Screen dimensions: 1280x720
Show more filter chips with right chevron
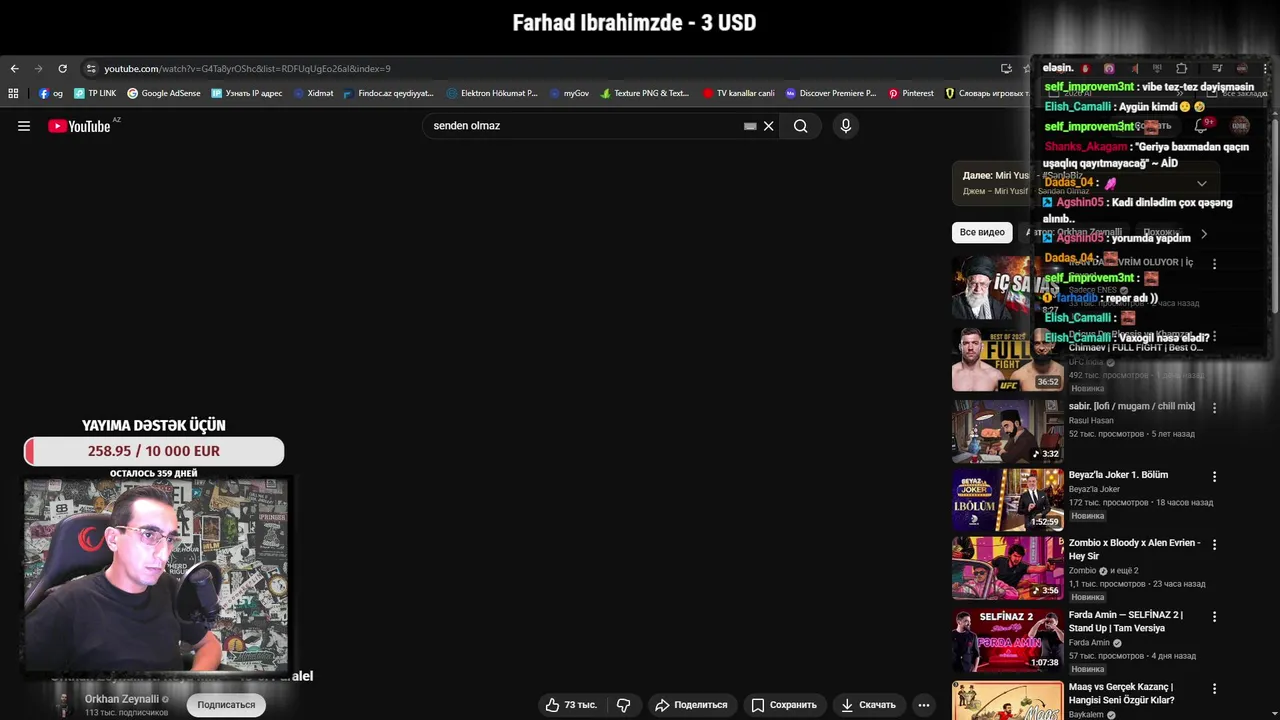click(x=1204, y=233)
